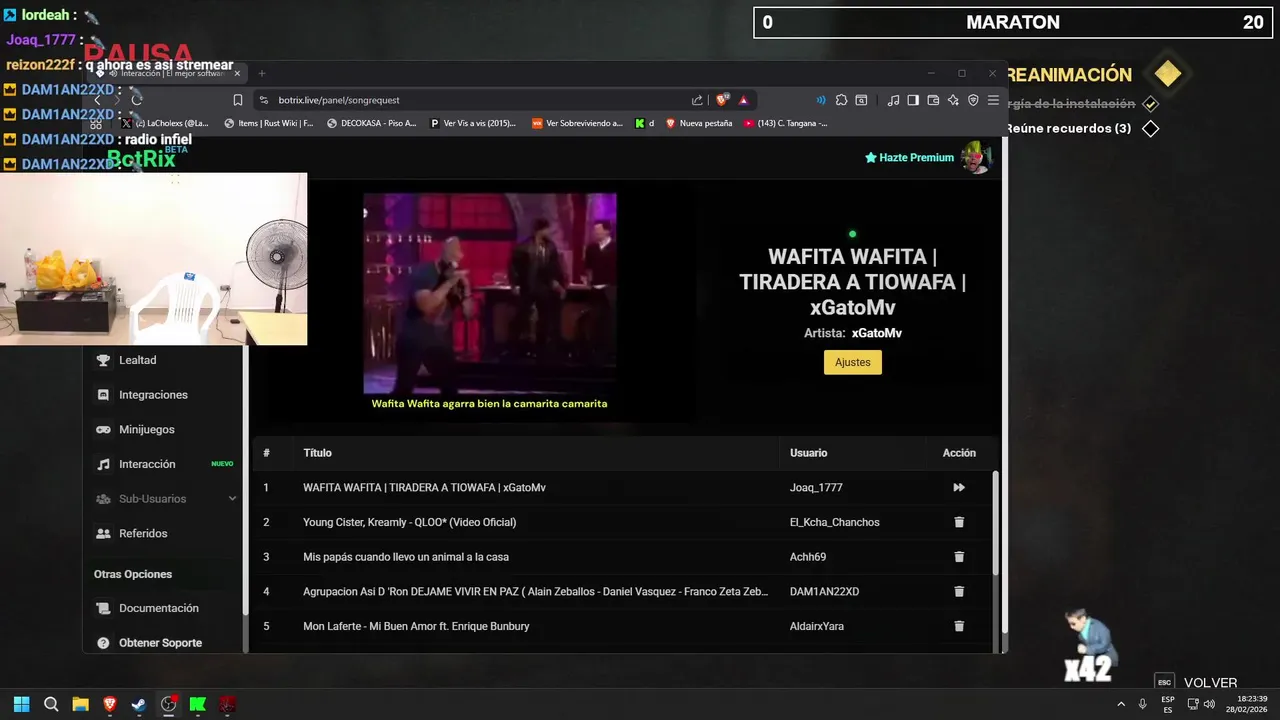Open Steam from the taskbar
This screenshot has height=720, width=1280.
[139, 704]
